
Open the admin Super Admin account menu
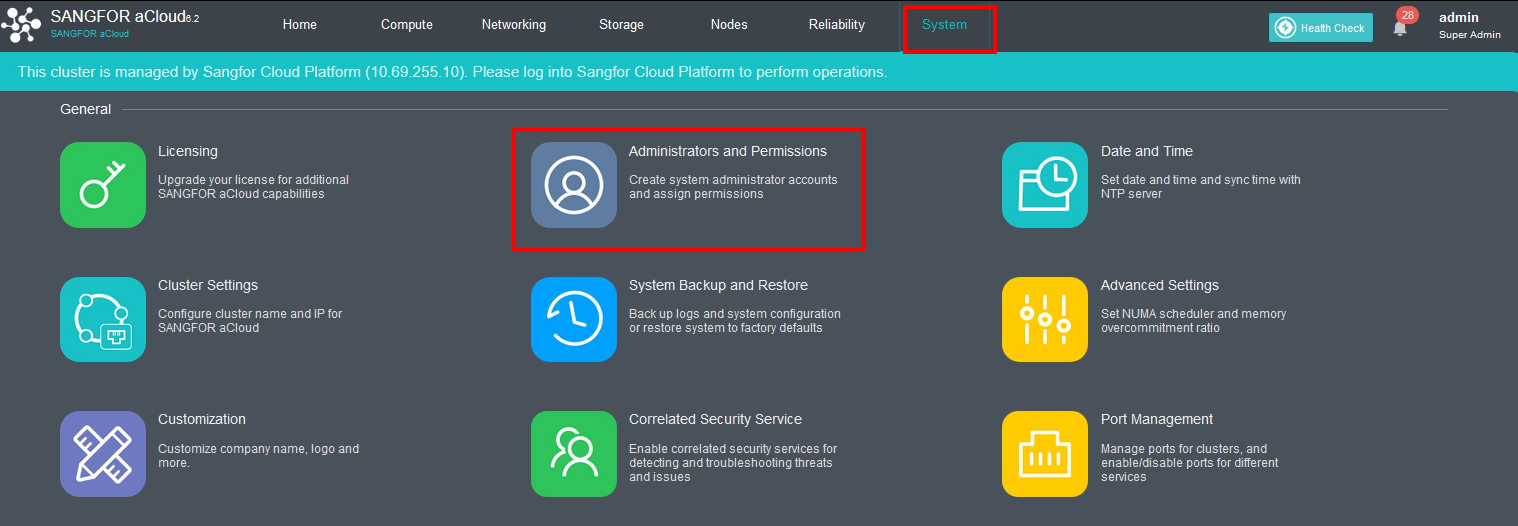point(1470,26)
